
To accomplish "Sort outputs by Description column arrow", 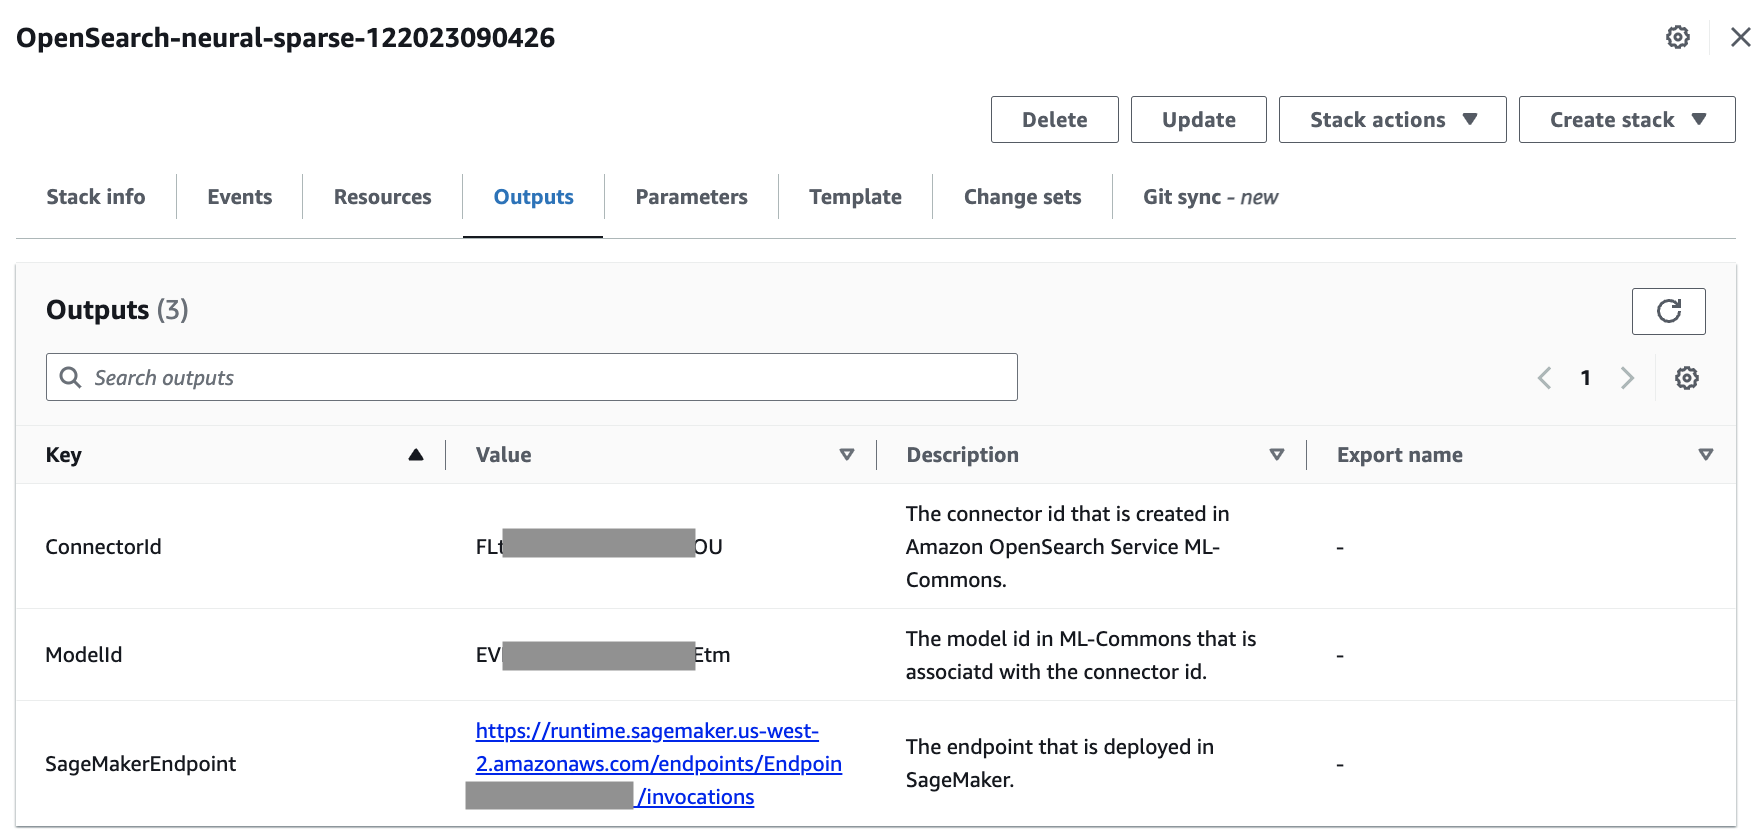I will pyautogui.click(x=1277, y=455).
